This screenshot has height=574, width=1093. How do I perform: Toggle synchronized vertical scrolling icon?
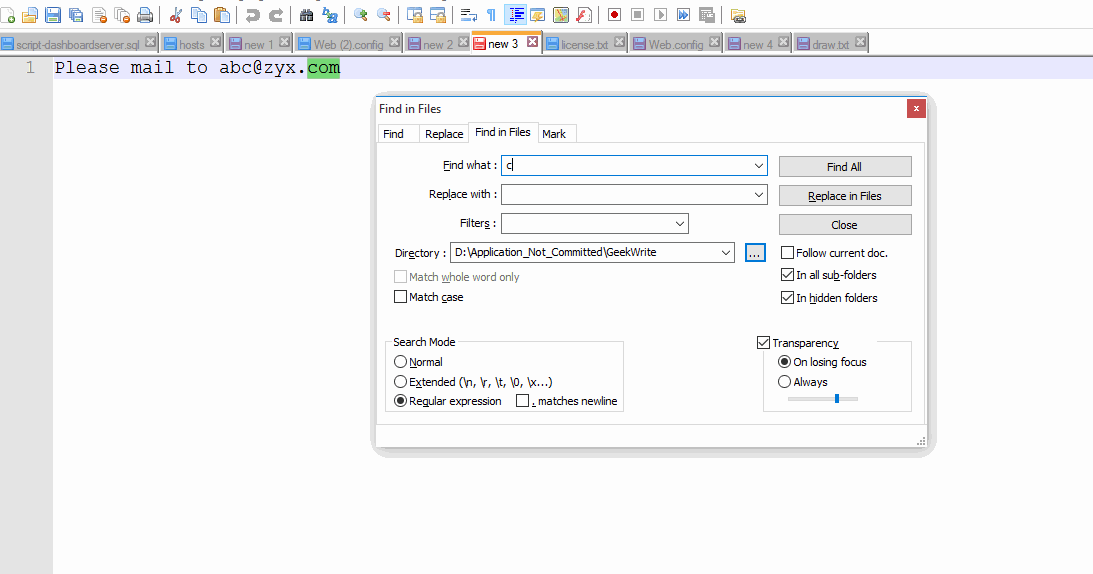tap(415, 15)
